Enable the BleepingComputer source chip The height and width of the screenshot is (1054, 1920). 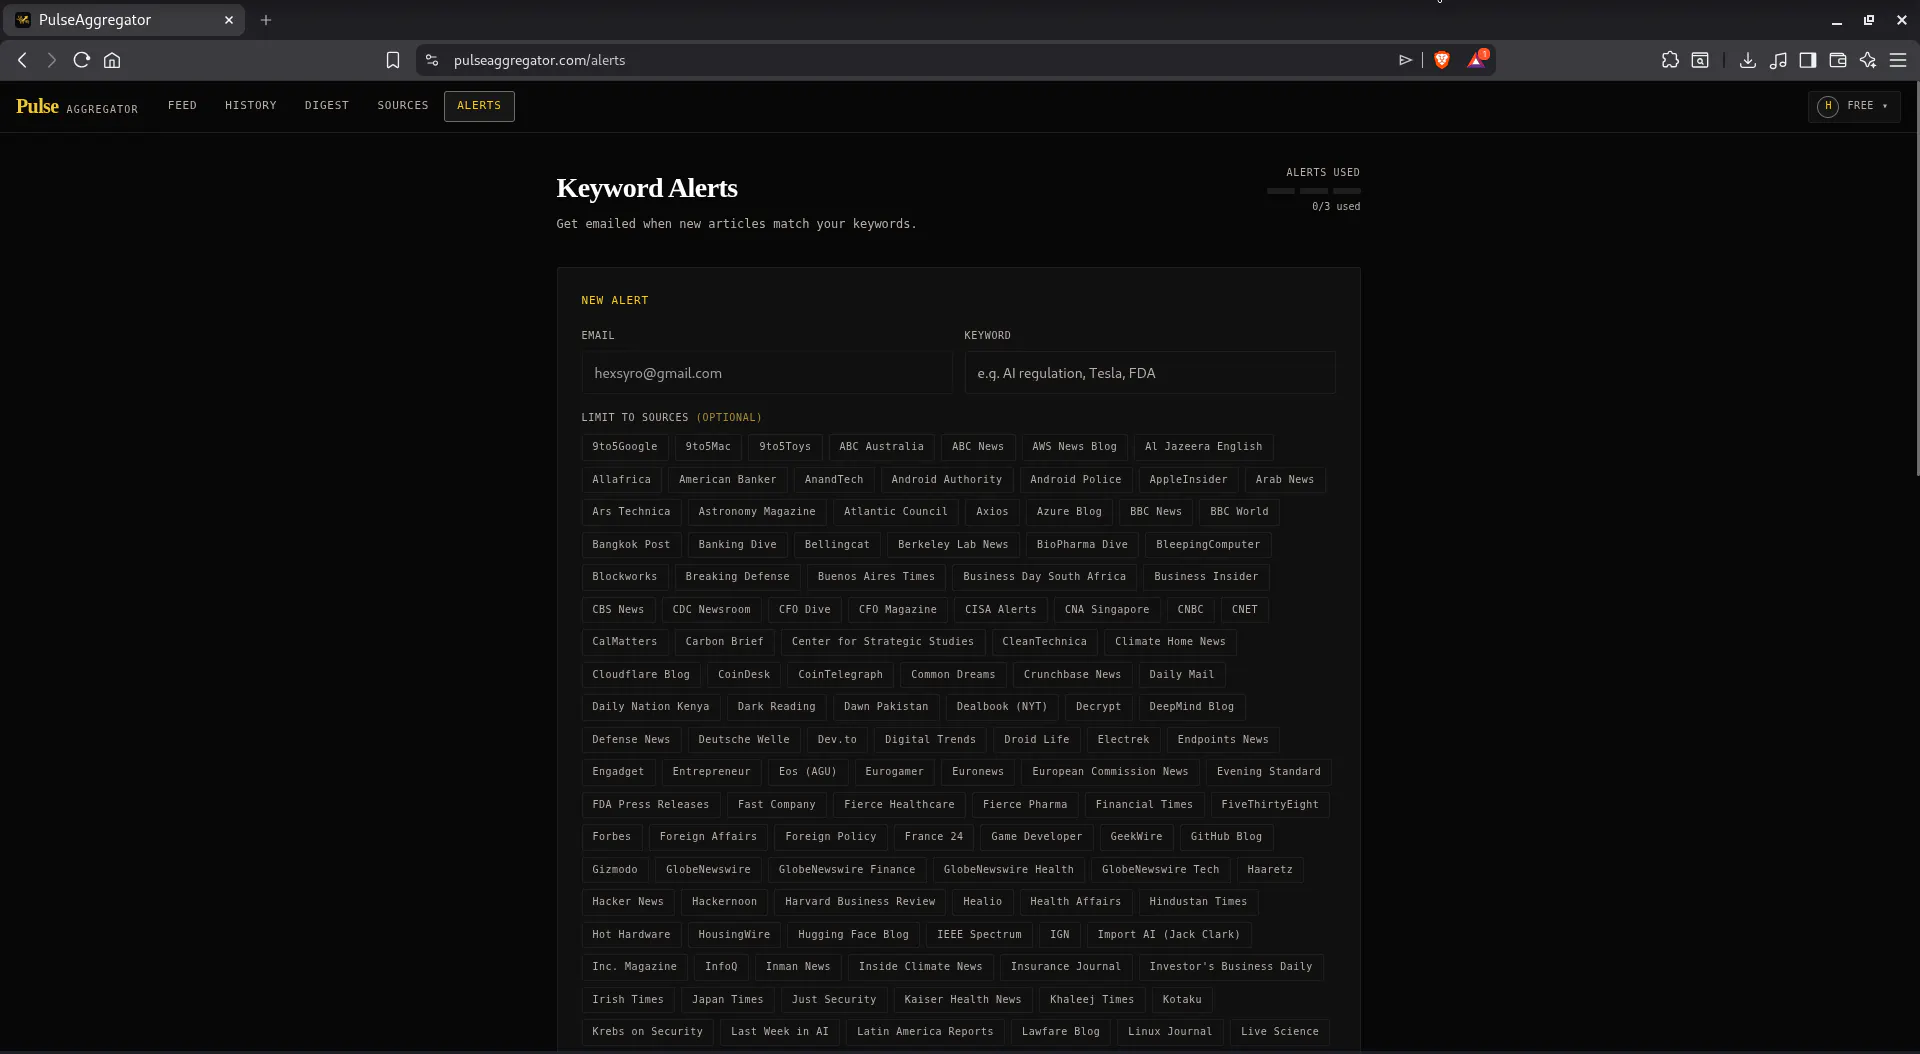(x=1208, y=545)
